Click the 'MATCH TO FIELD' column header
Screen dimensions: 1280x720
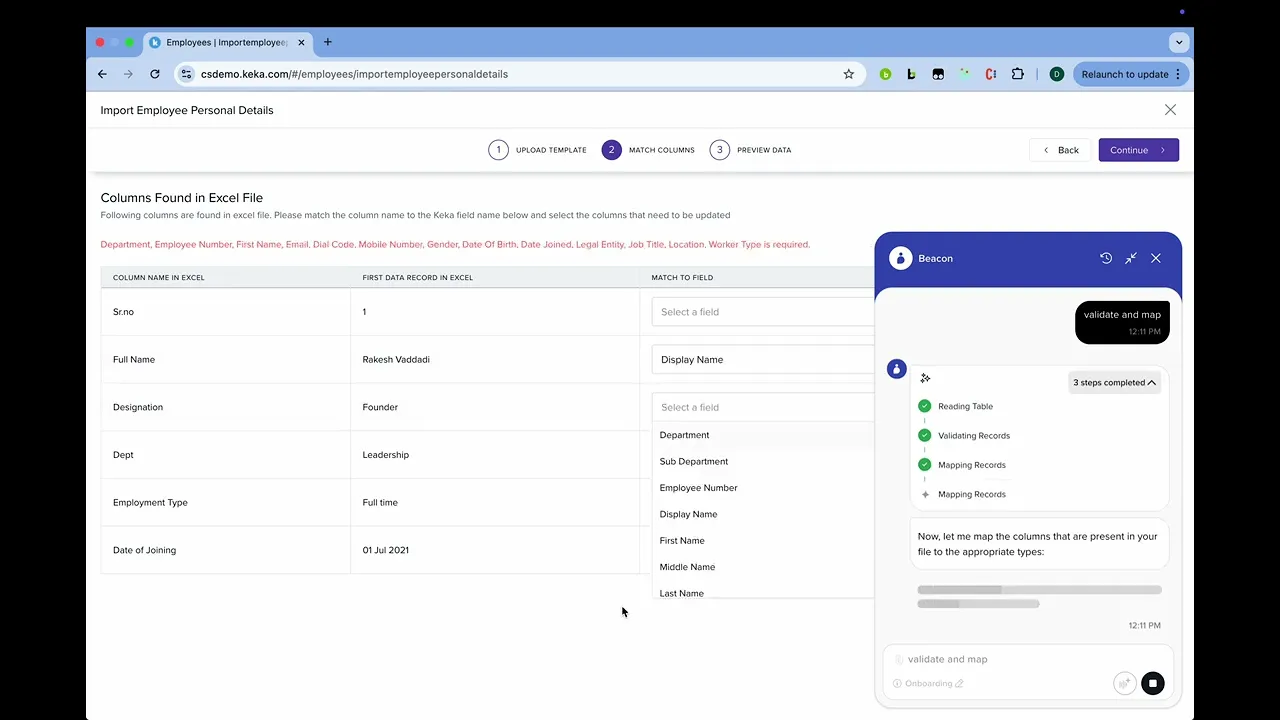coord(682,277)
